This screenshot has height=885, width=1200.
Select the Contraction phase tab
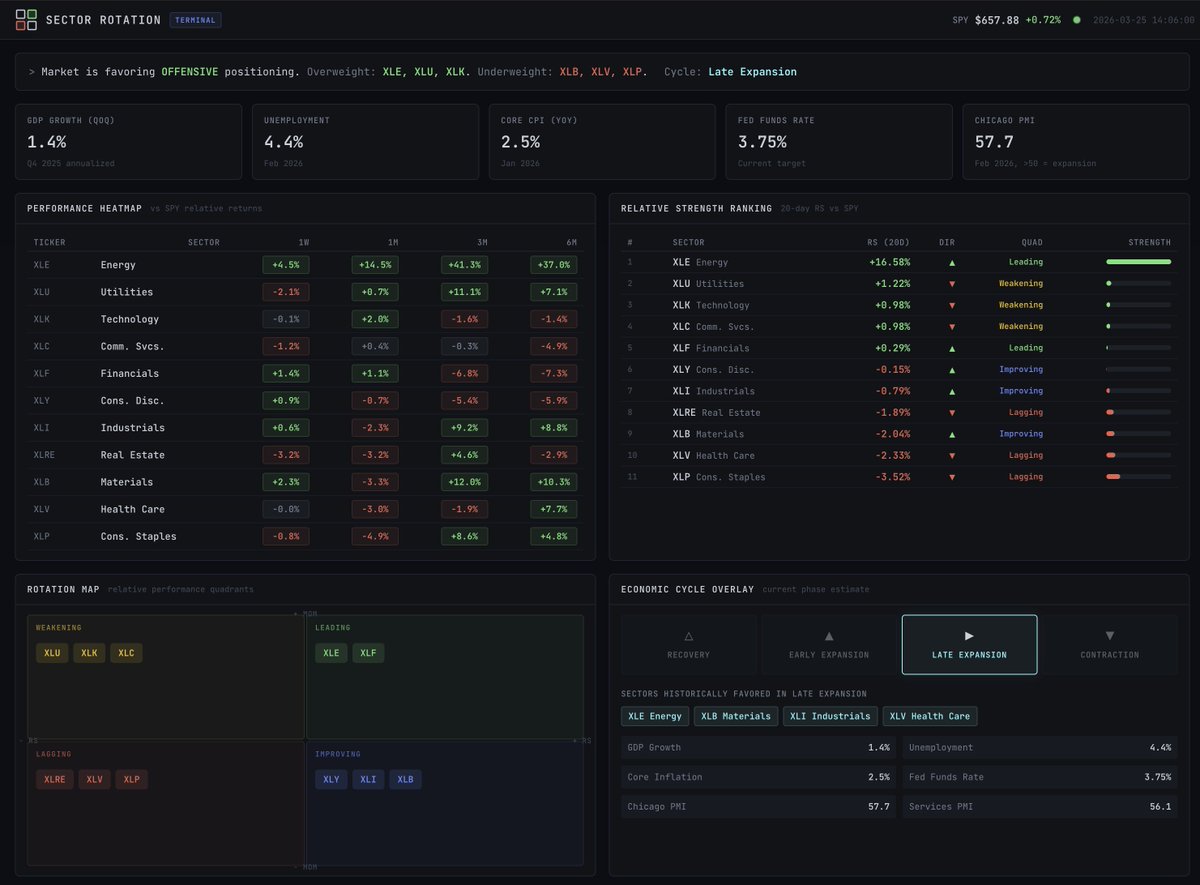coord(1110,645)
